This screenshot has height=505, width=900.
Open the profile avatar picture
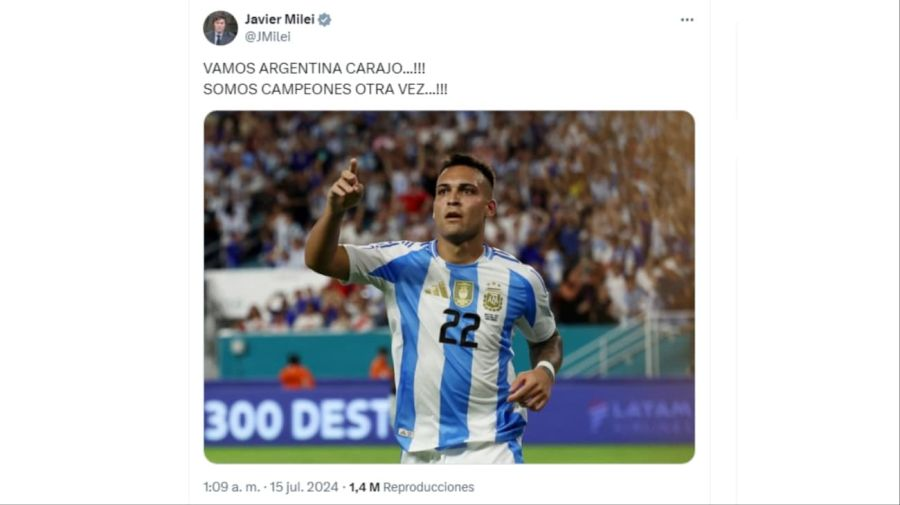click(x=220, y=28)
